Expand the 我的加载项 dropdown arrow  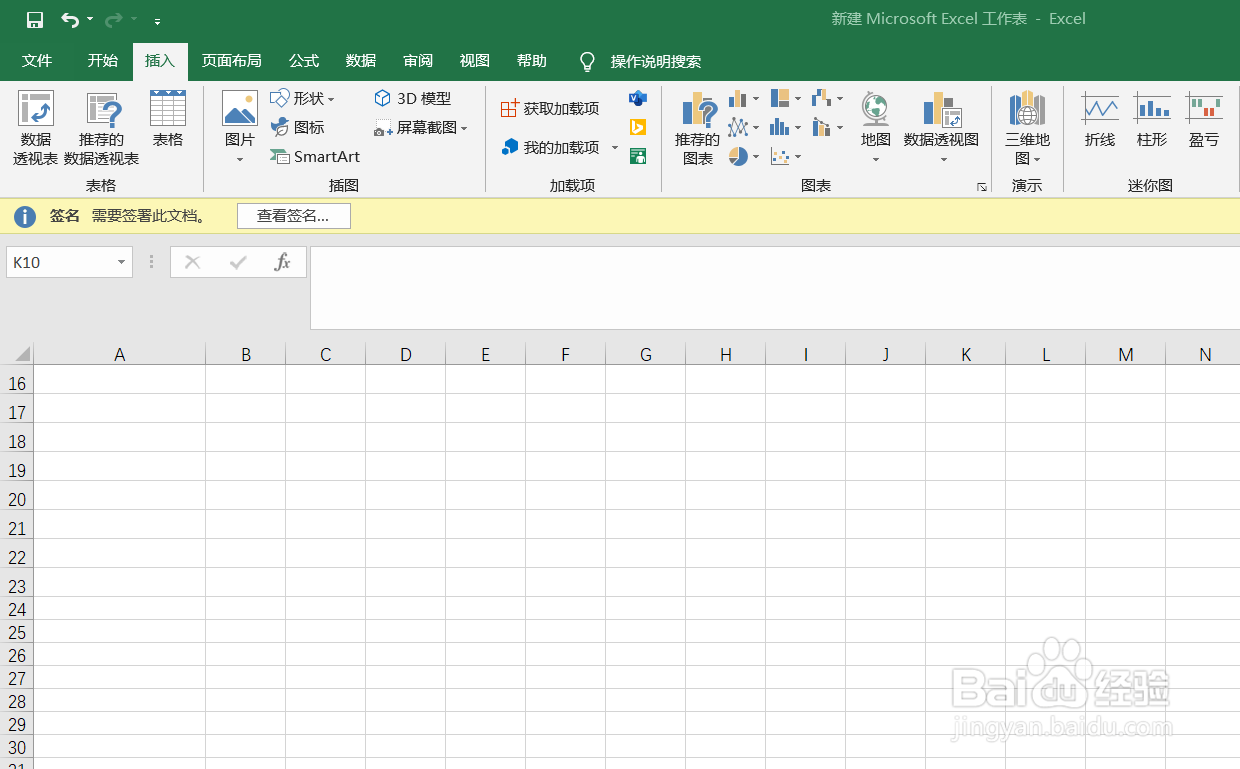click(x=615, y=148)
